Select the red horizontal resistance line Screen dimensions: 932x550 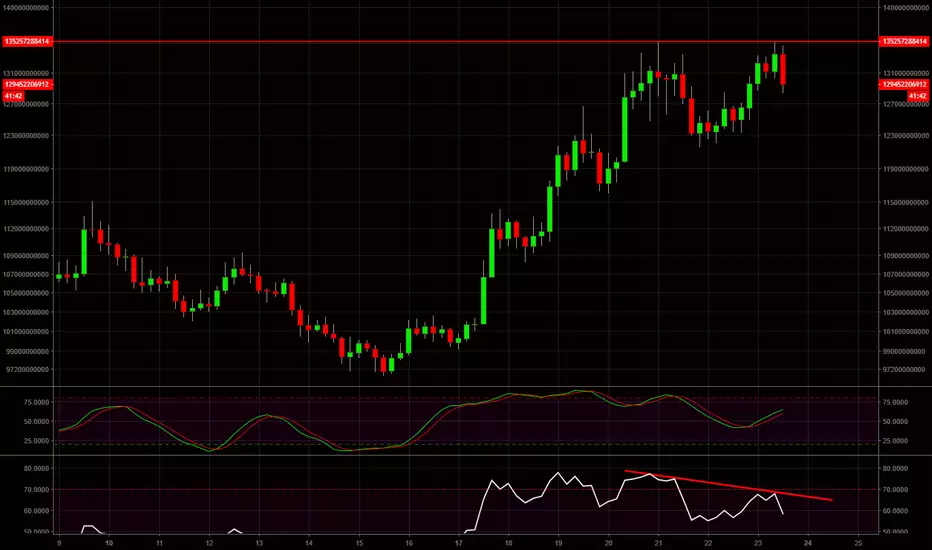pyautogui.click(x=466, y=42)
